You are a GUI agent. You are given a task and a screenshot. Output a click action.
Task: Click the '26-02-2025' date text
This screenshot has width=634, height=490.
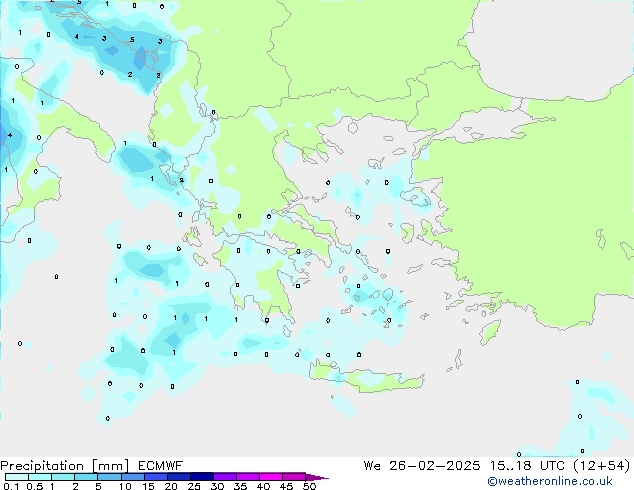point(435,466)
